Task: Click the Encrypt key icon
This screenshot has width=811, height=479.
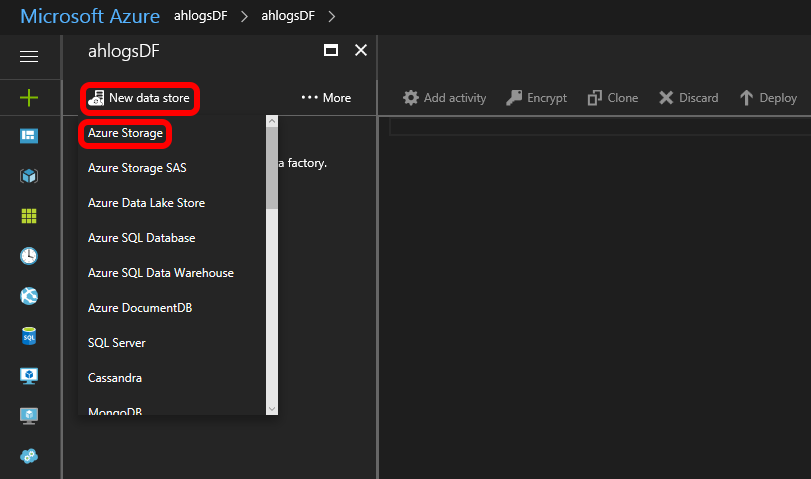Action: [x=514, y=98]
